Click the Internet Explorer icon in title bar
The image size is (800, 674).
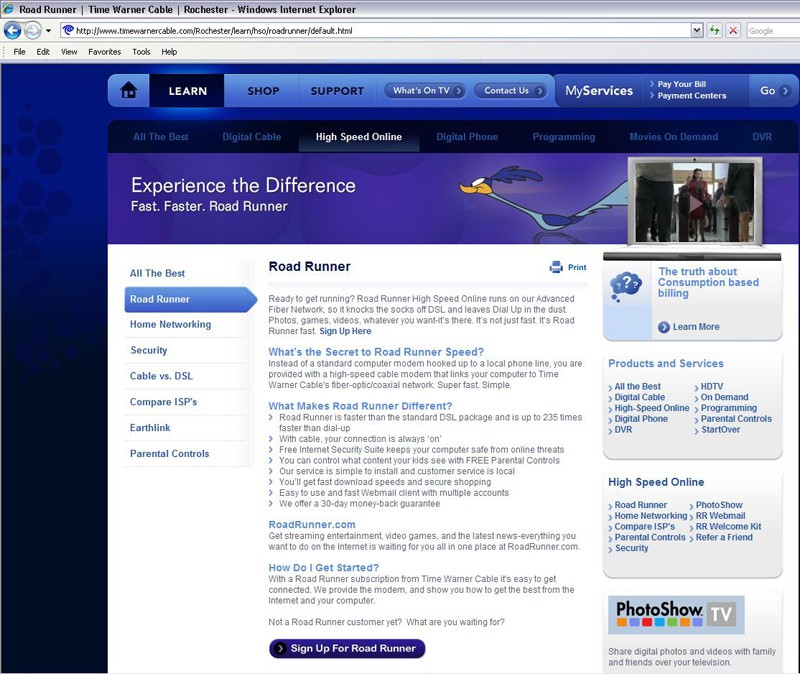tap(8, 9)
